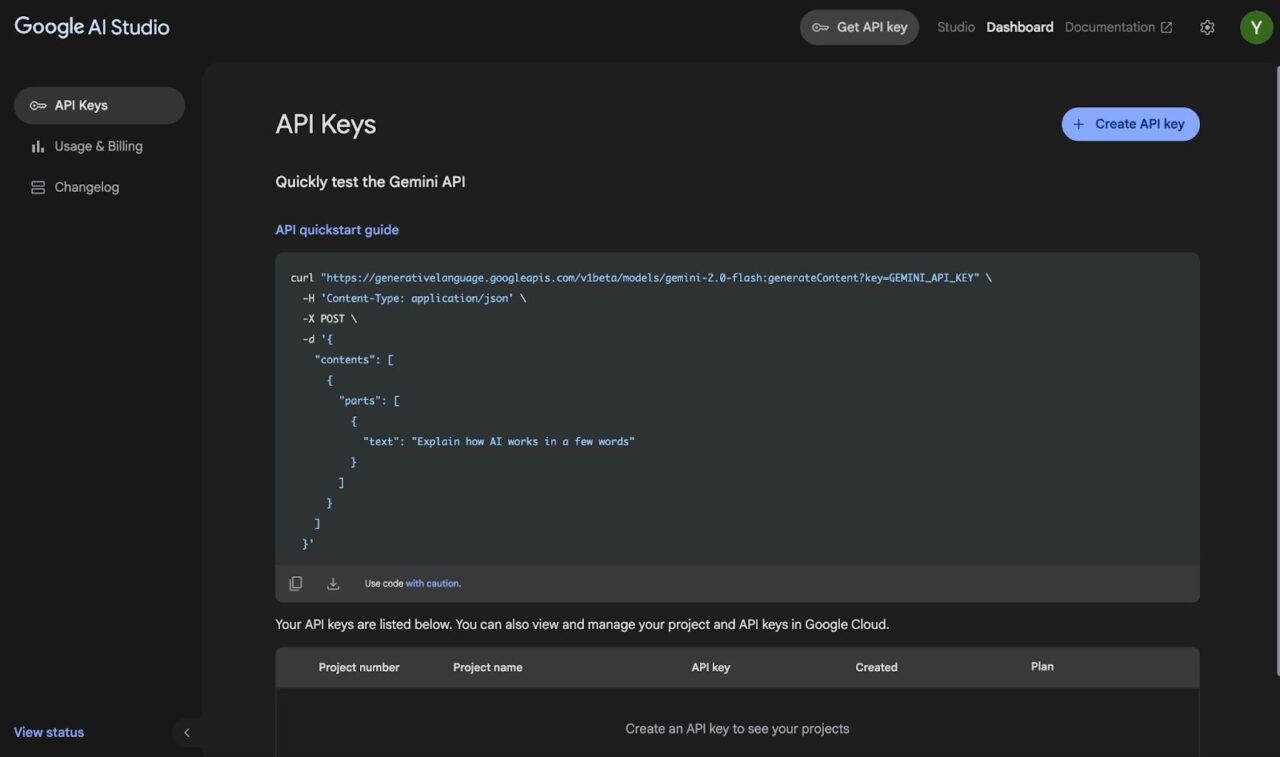Open the API quickstart guide link
The width and height of the screenshot is (1280, 757).
tap(337, 229)
